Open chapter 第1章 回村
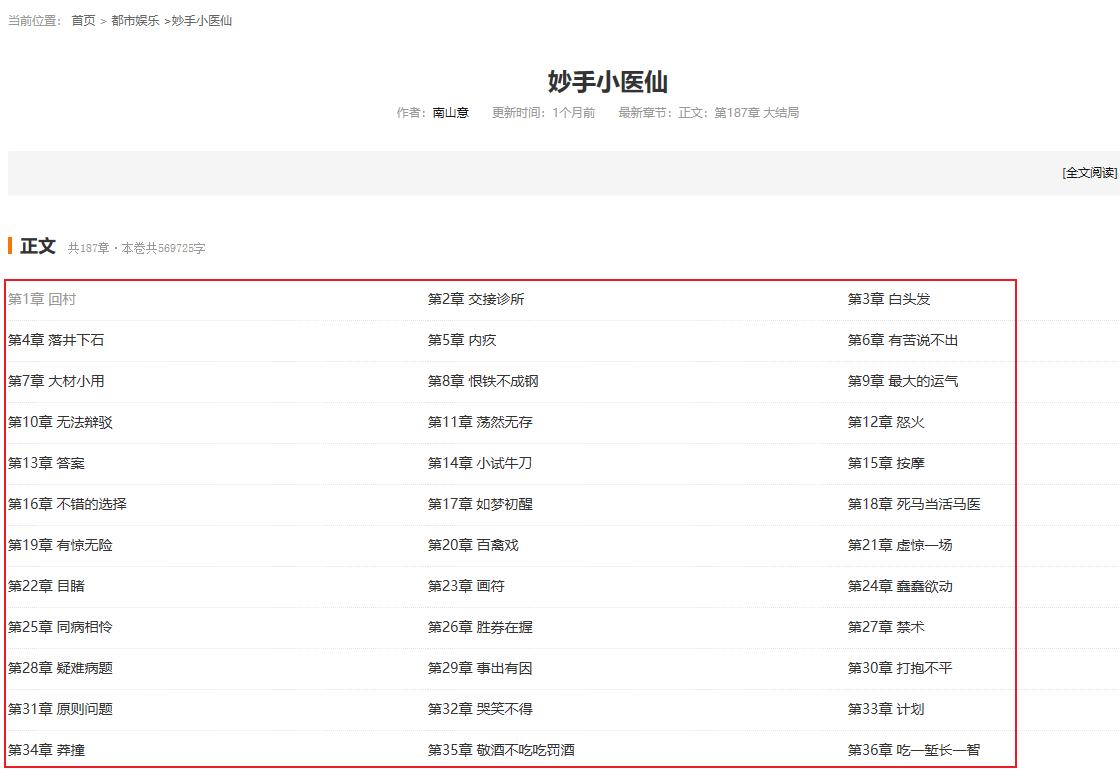Screen dimensions: 1120x770 [x=42, y=299]
